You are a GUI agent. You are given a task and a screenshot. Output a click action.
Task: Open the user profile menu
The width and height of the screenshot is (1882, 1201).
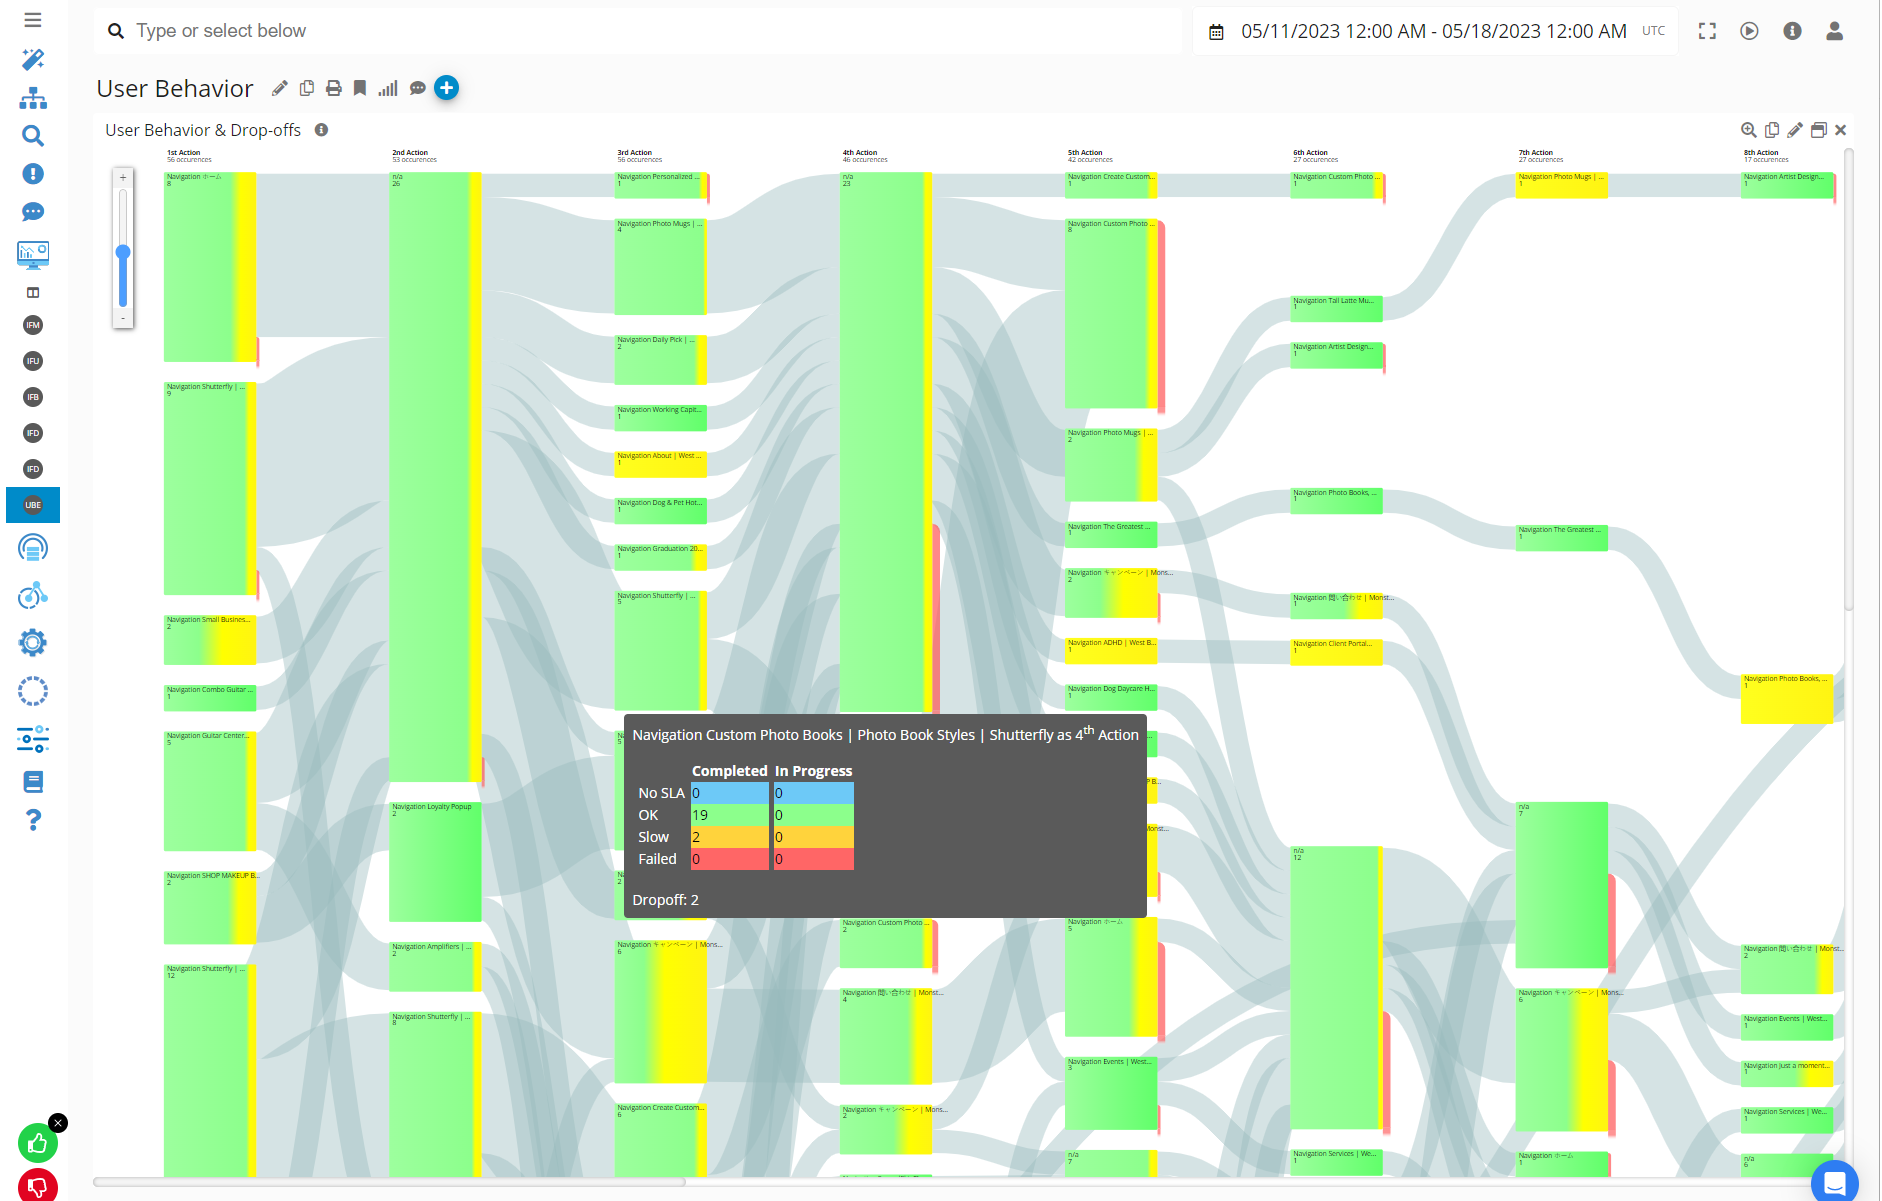click(x=1835, y=31)
